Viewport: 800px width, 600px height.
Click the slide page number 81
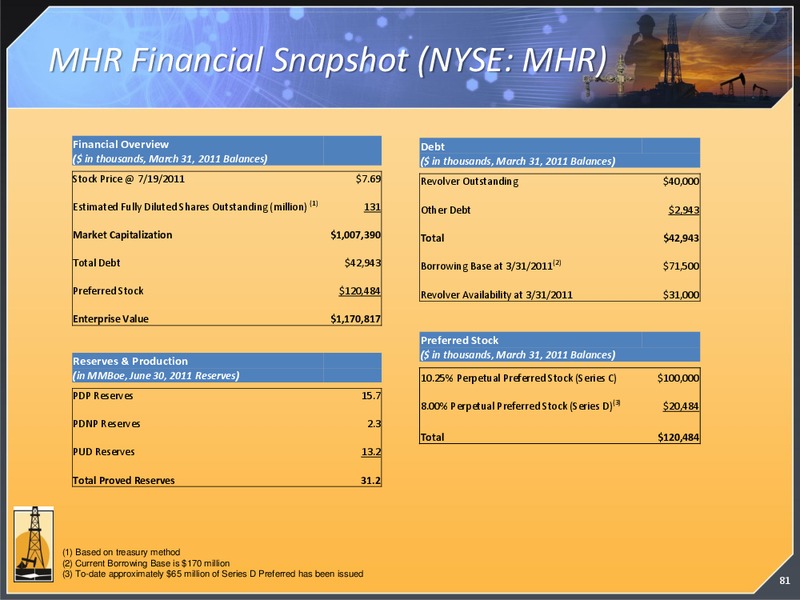tap(785, 581)
